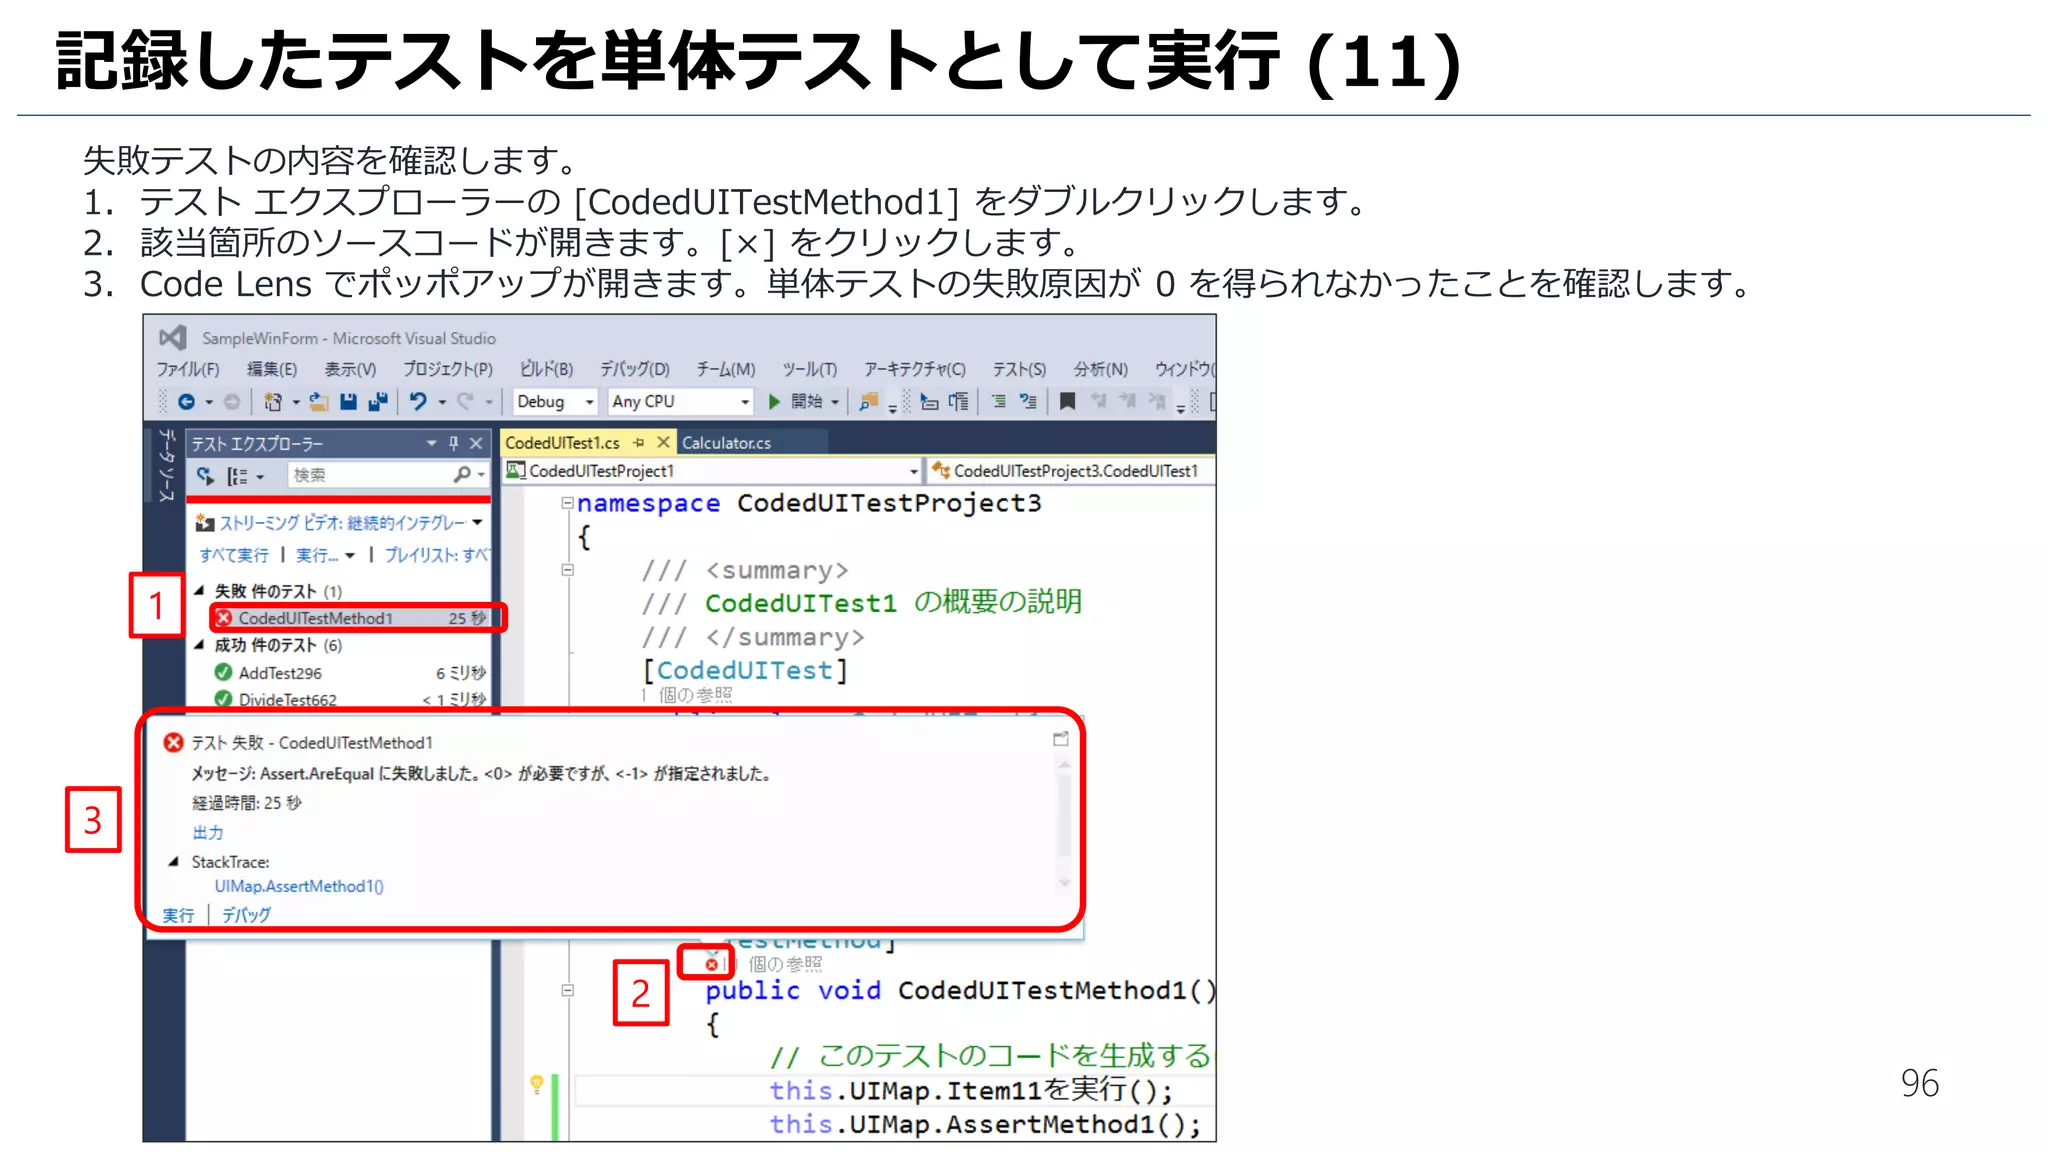
Task: Select the DivideTest662 test row
Action: [350, 699]
